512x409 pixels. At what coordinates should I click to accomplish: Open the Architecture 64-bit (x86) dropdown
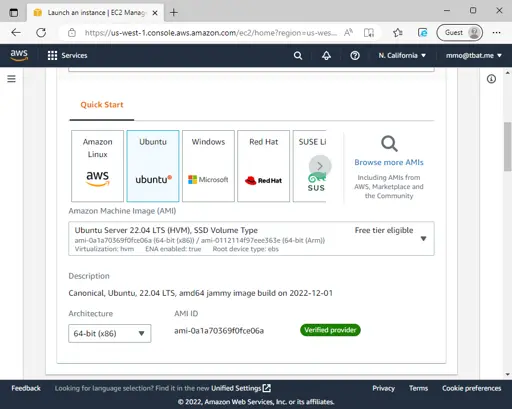(110, 333)
